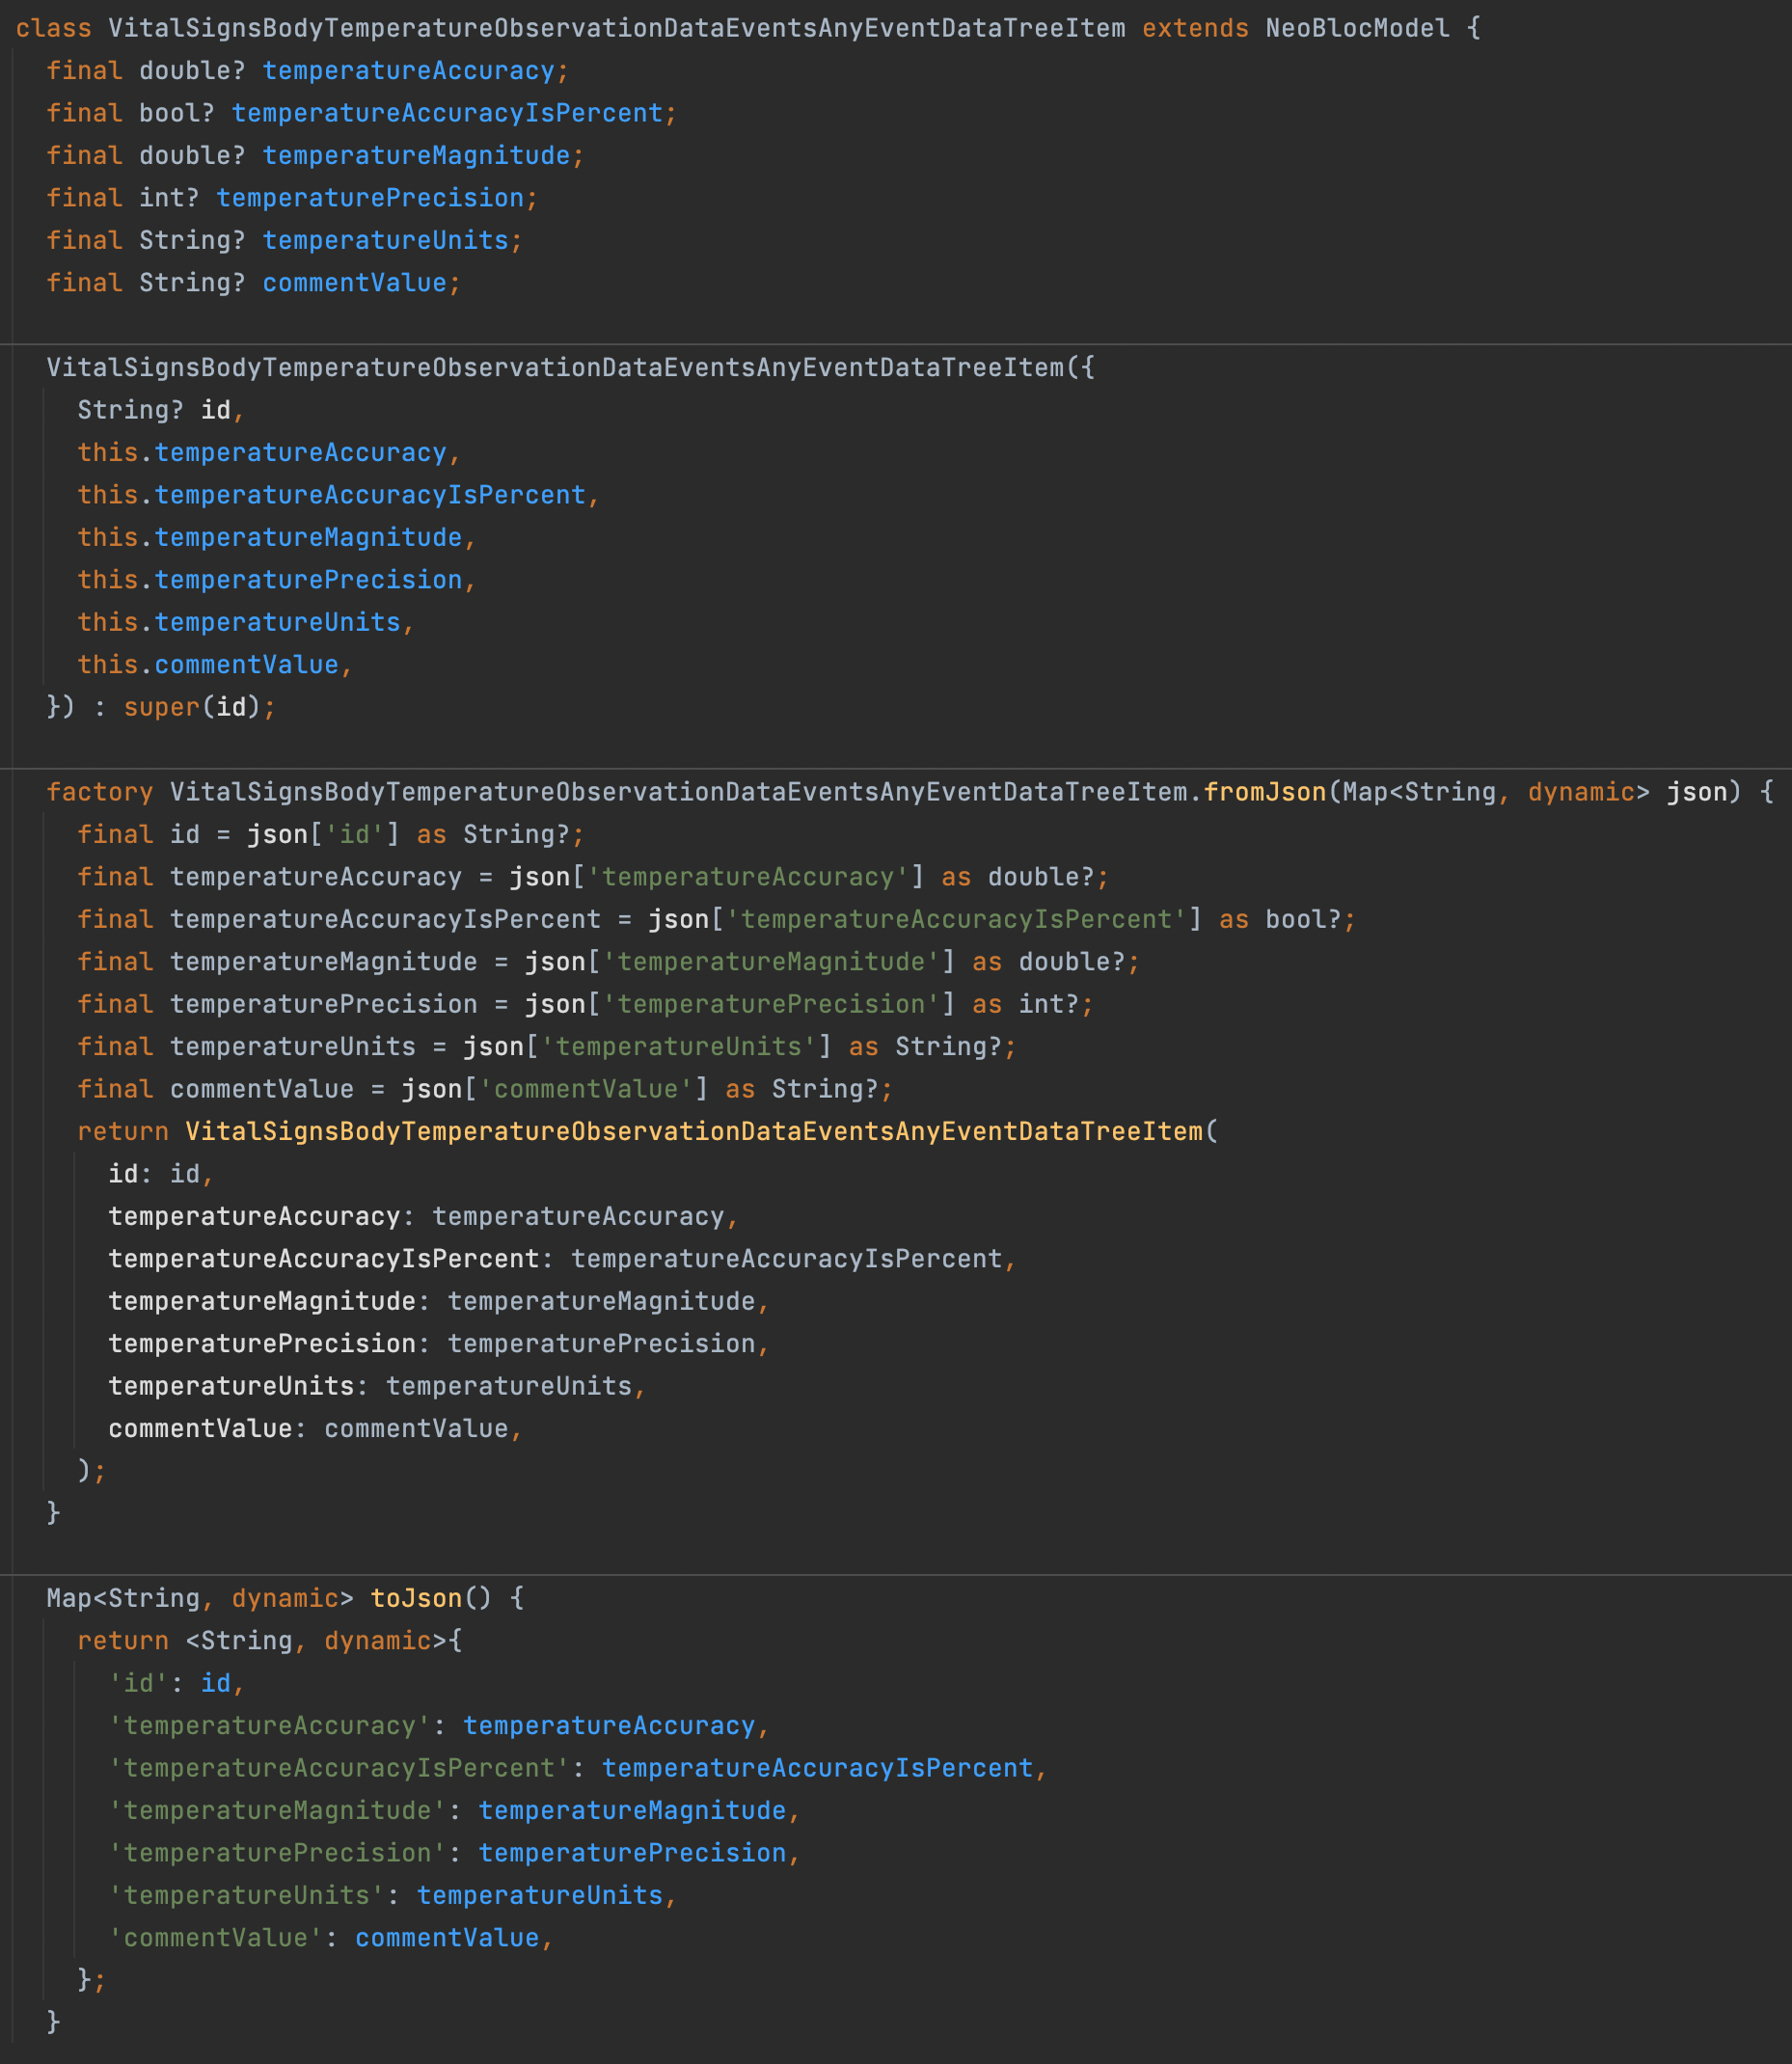The height and width of the screenshot is (2064, 1792).
Task: Click 'temperaturePrecision' string key inside json[...] lookup
Action: coord(771,1005)
